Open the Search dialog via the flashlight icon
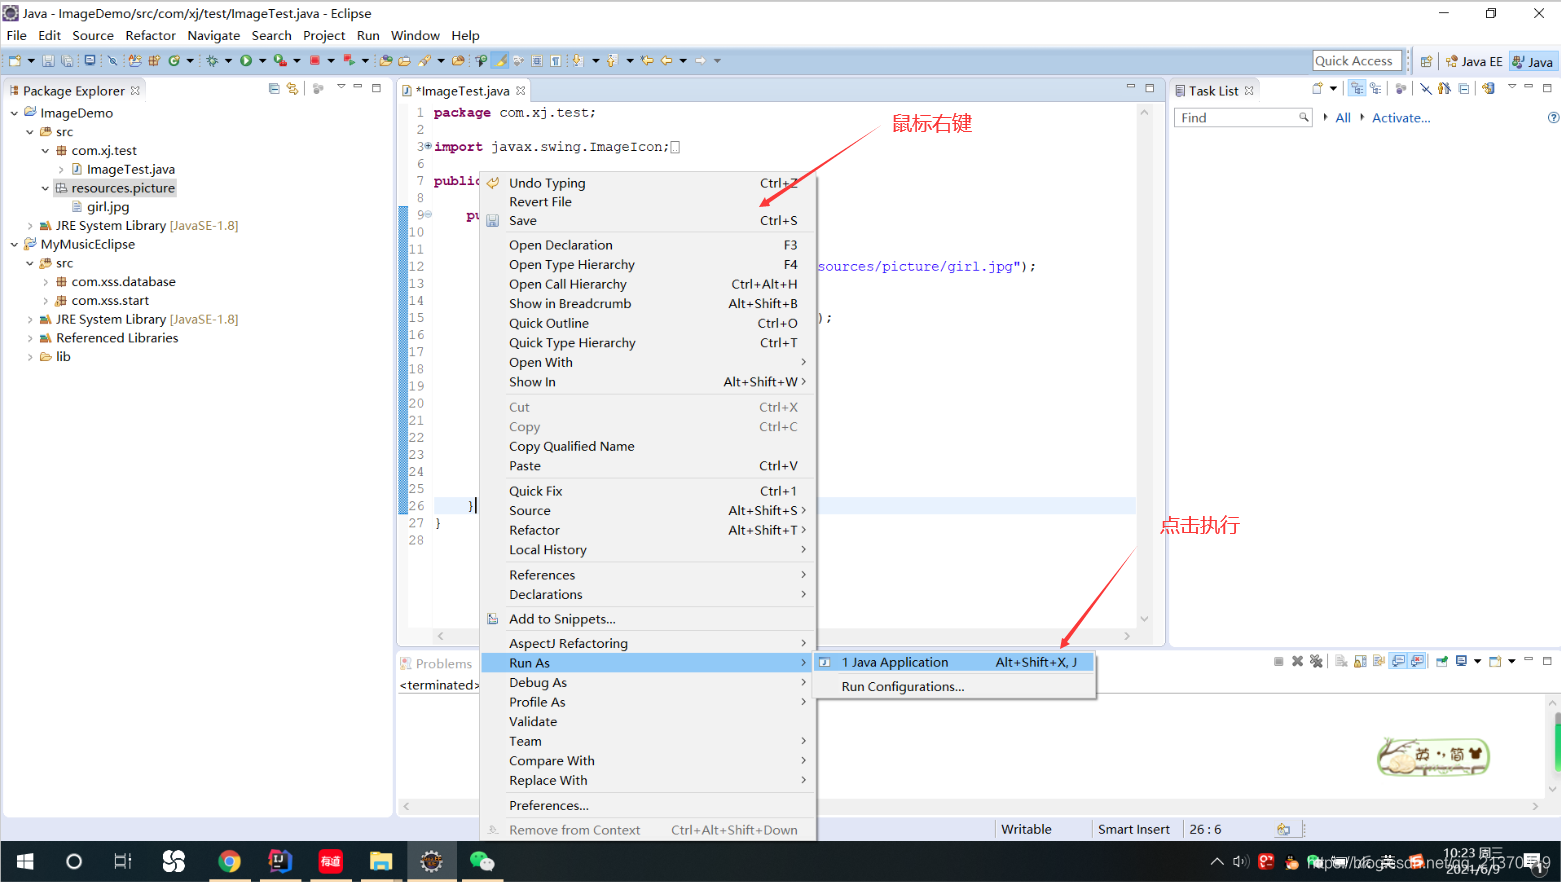 tap(425, 60)
